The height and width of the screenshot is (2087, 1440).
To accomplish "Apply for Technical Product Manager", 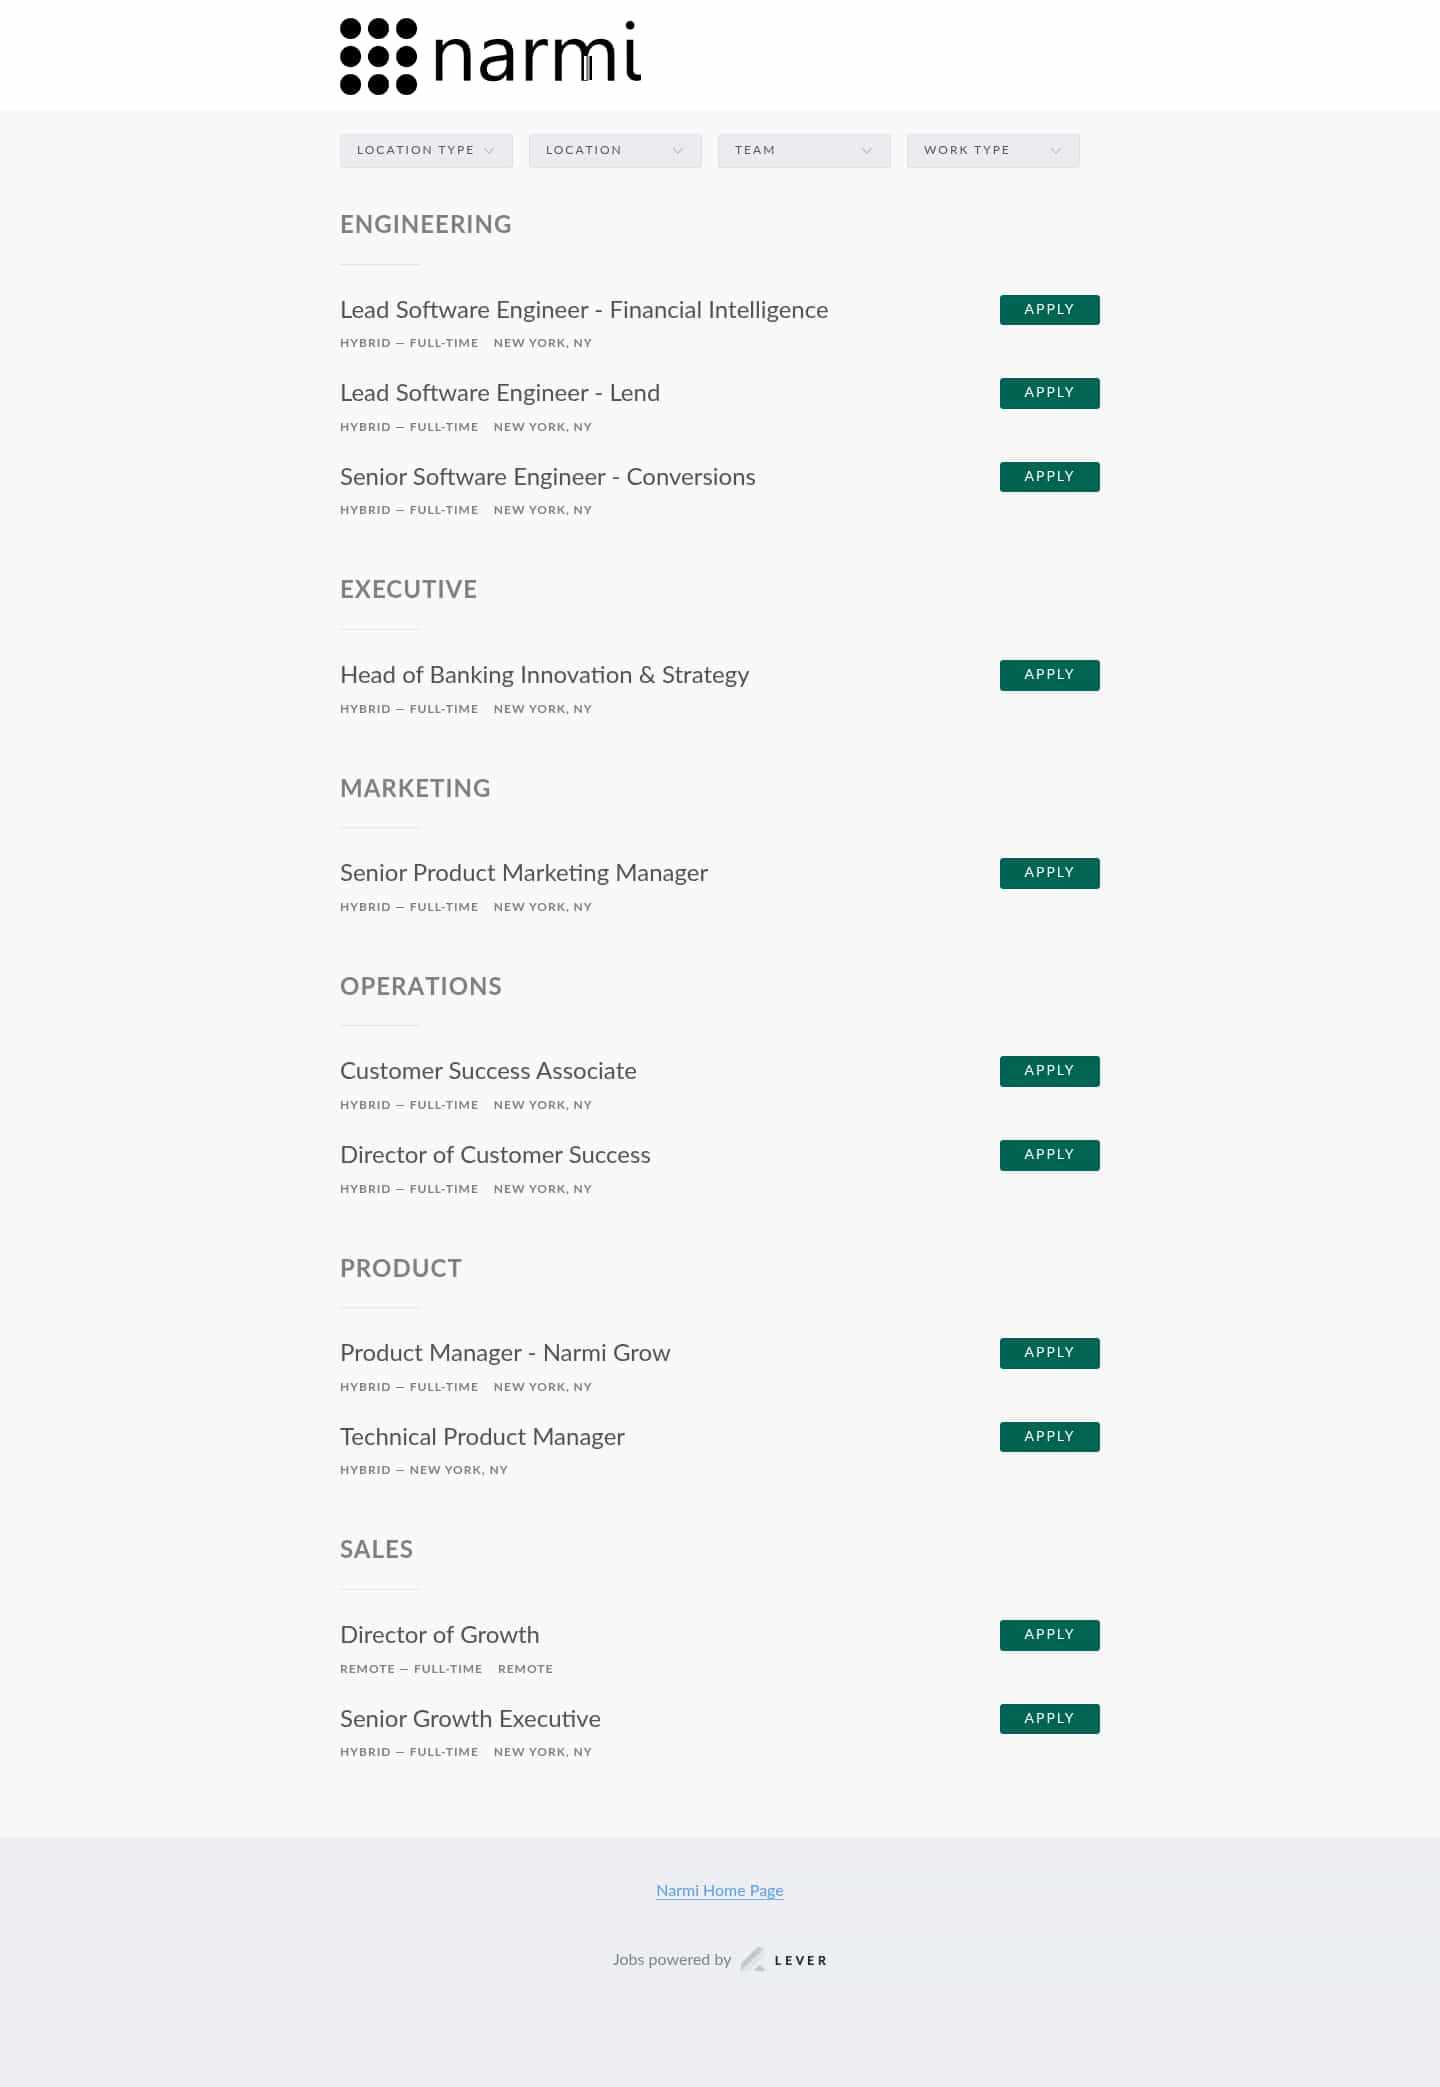I will pyautogui.click(x=1049, y=1437).
